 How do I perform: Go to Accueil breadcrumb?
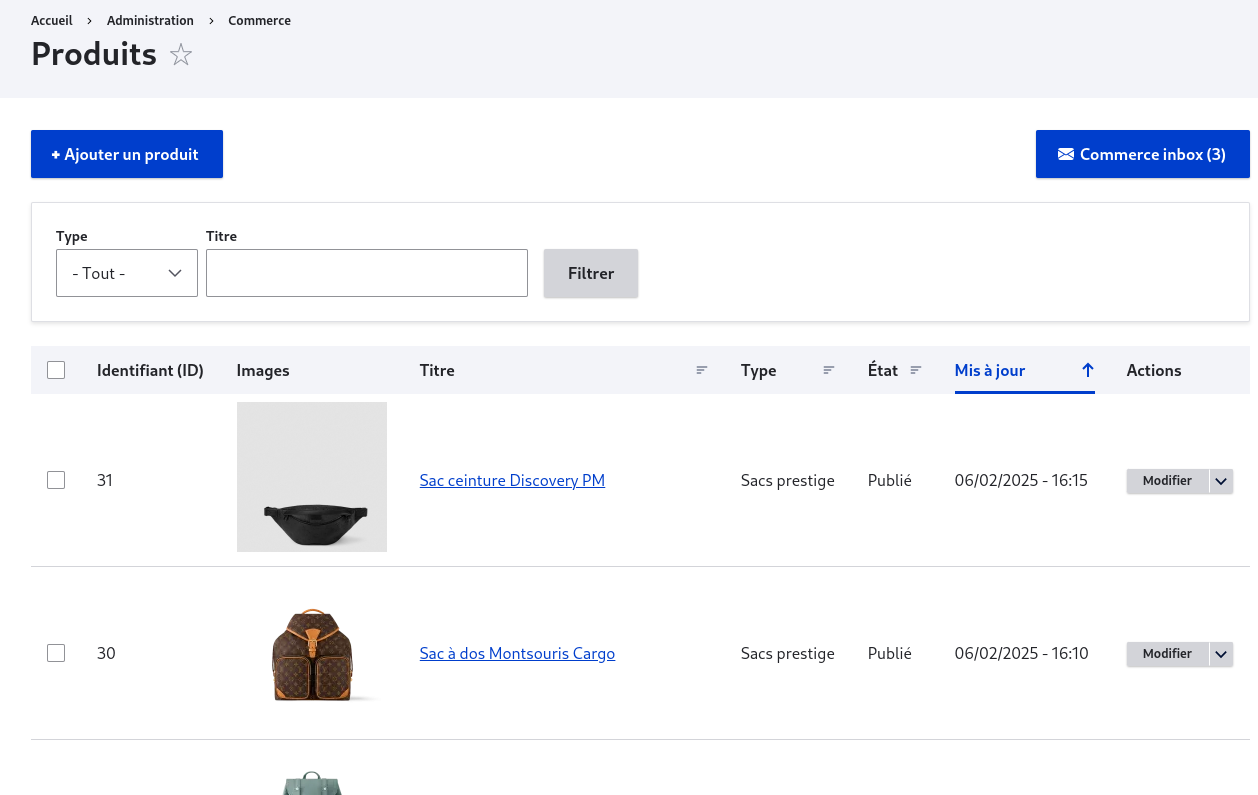click(52, 20)
